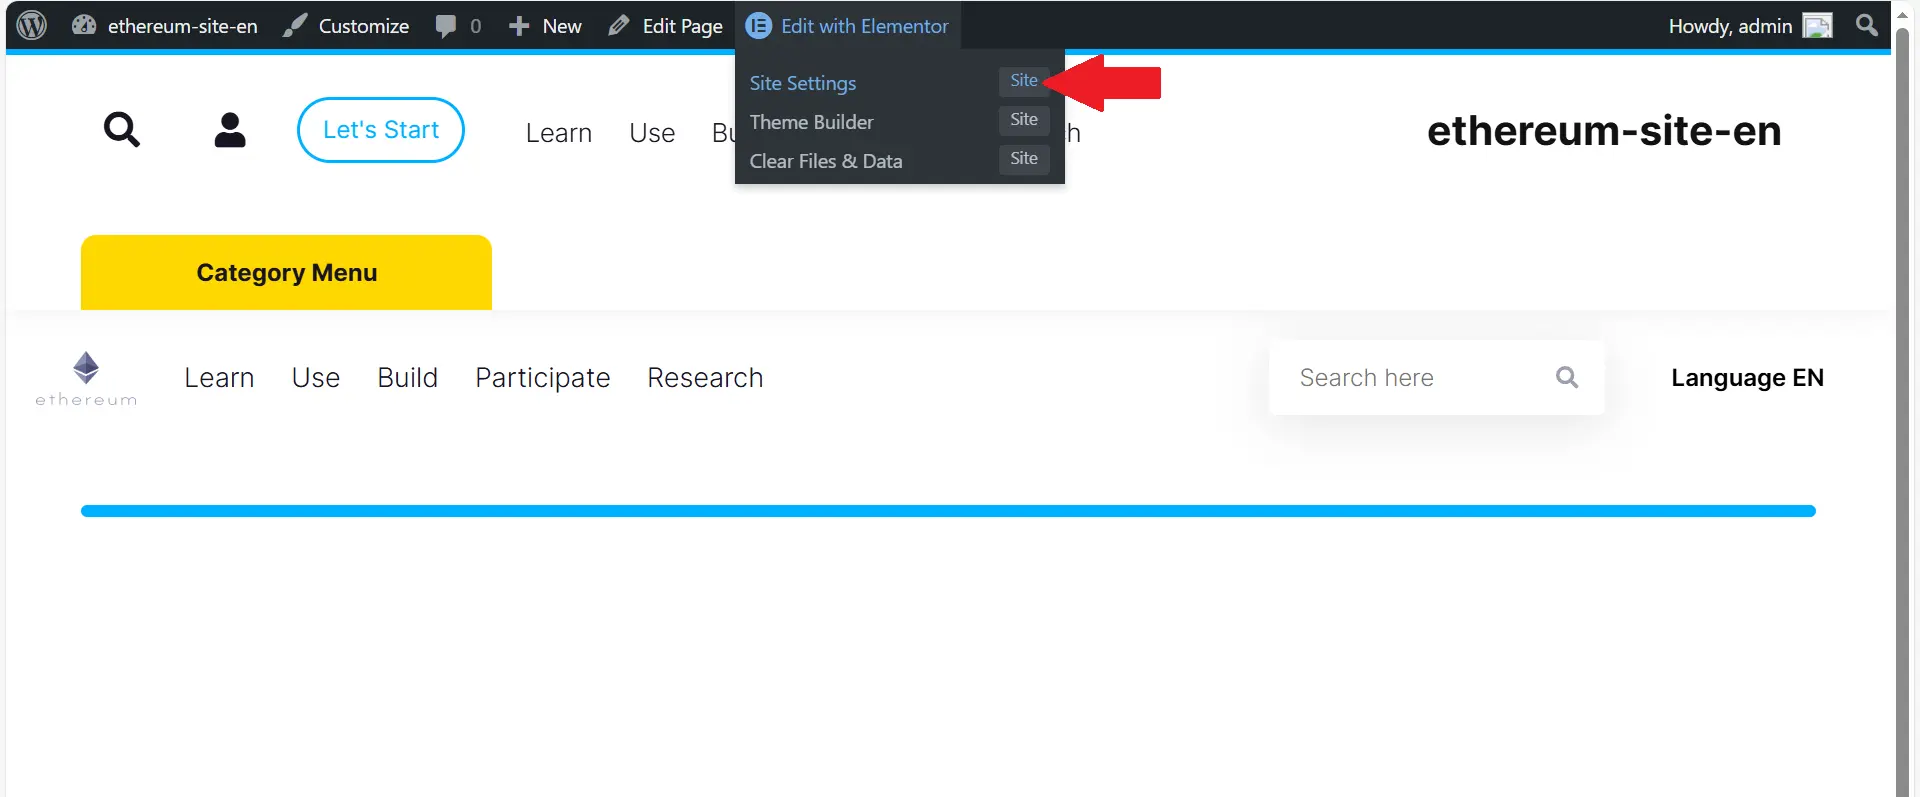Click the user account person icon
Viewport: 1920px width, 797px height.
click(230, 130)
